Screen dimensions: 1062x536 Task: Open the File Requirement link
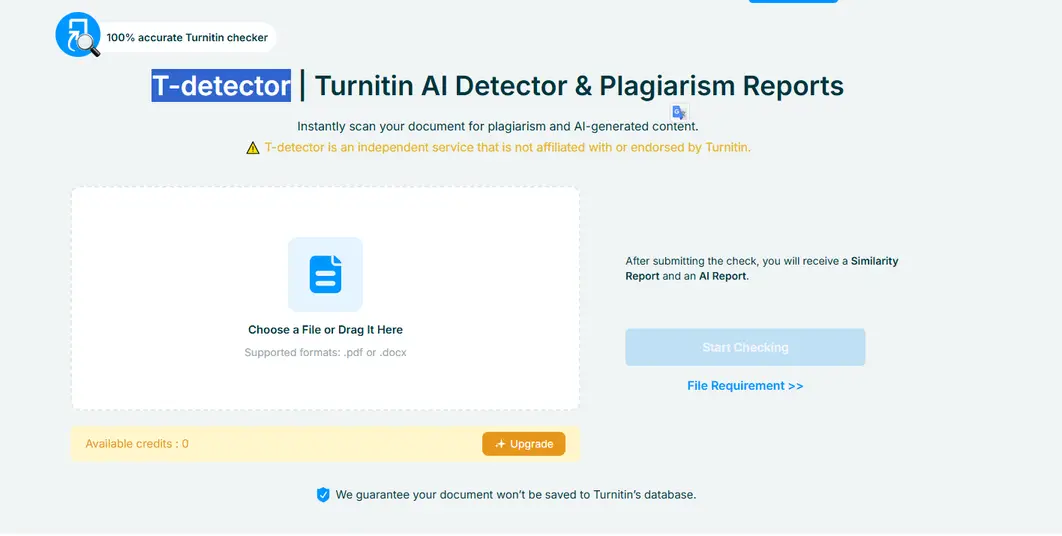coord(745,386)
